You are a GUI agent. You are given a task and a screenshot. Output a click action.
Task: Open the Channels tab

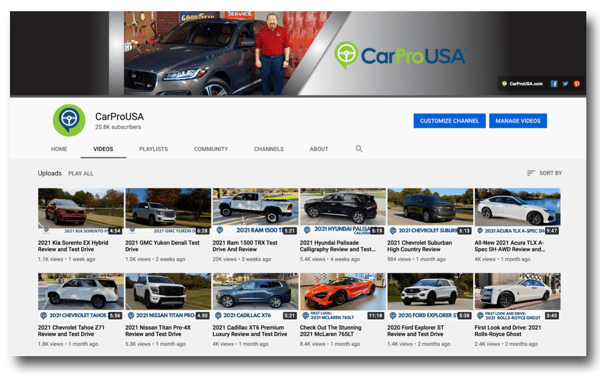(269, 149)
